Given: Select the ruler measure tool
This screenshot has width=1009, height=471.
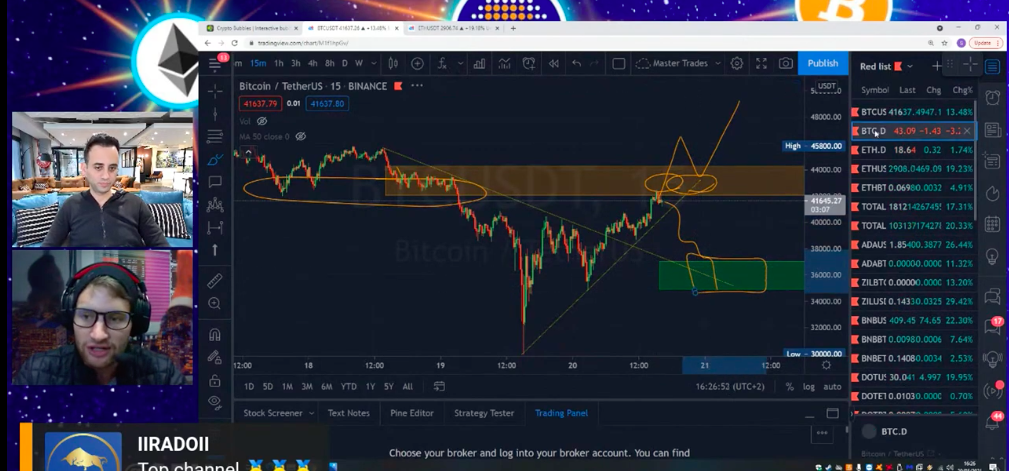Looking at the screenshot, I should pyautogui.click(x=215, y=281).
